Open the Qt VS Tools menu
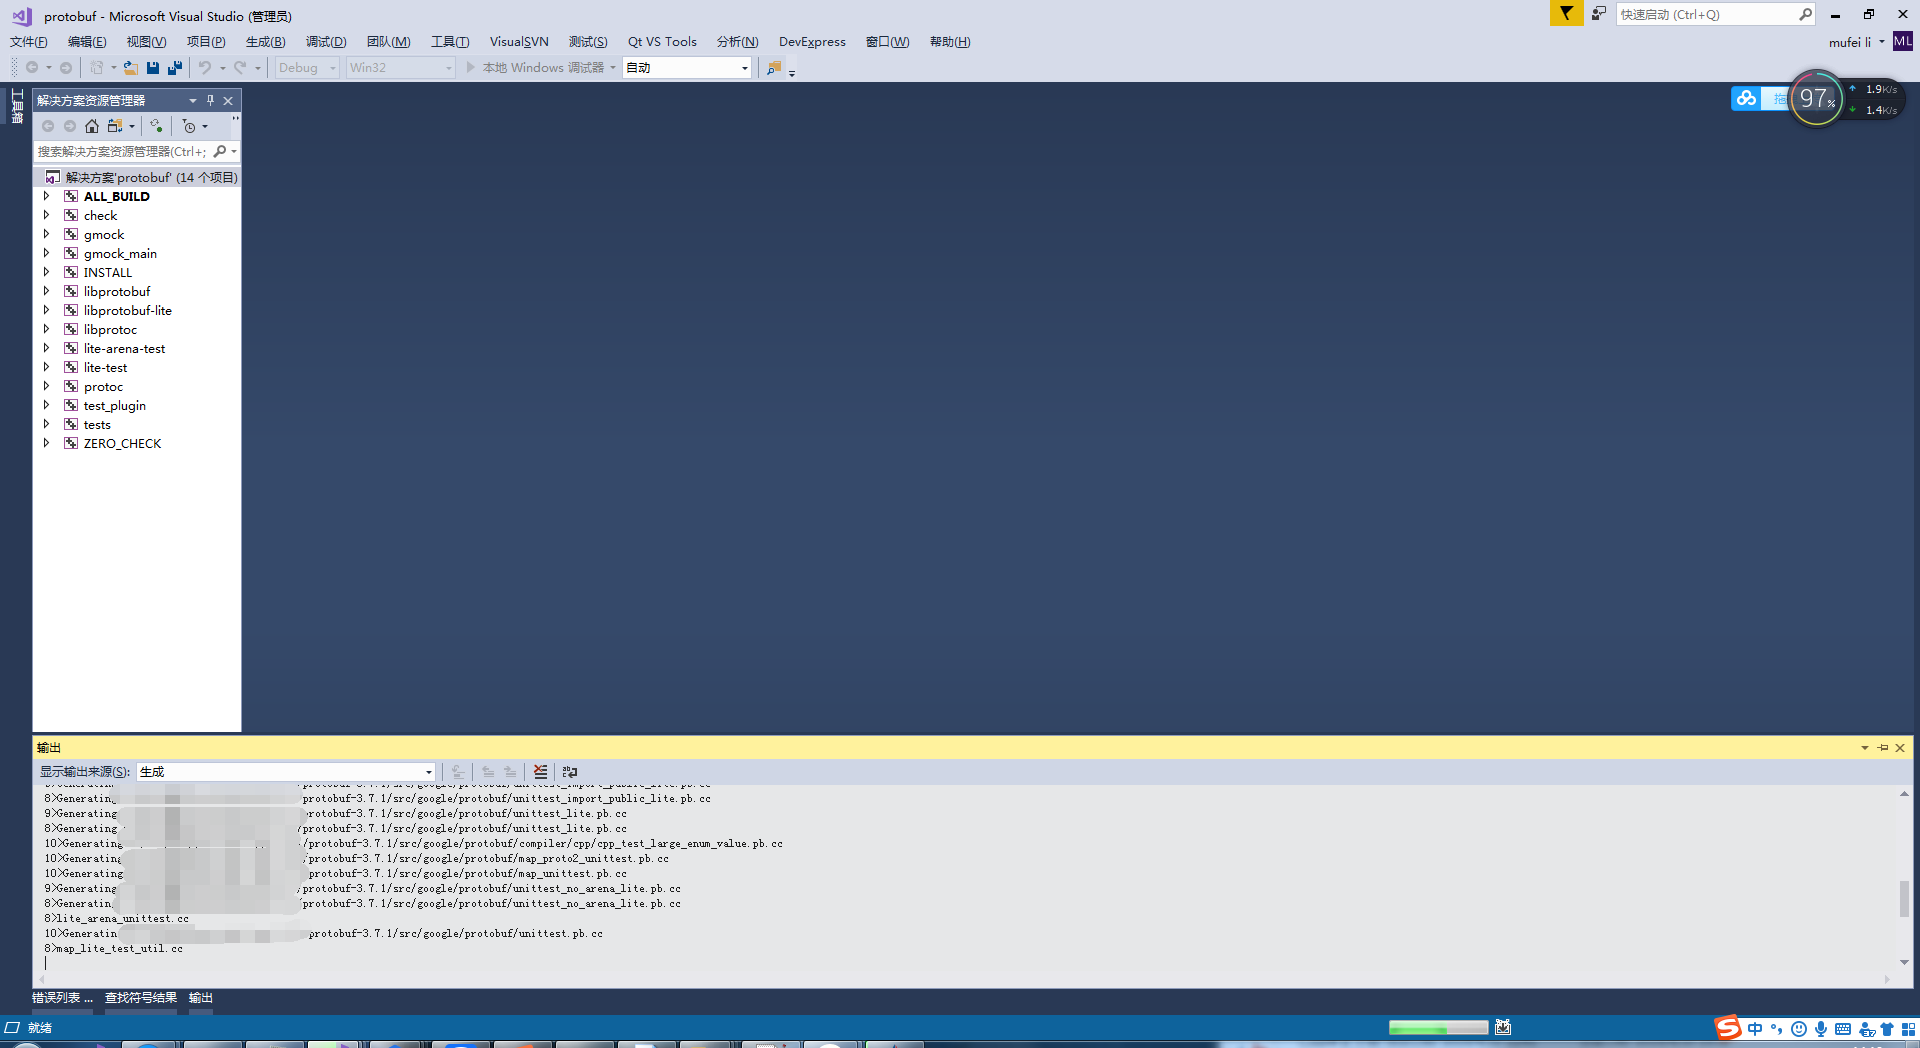The height and width of the screenshot is (1048, 1920). [662, 42]
